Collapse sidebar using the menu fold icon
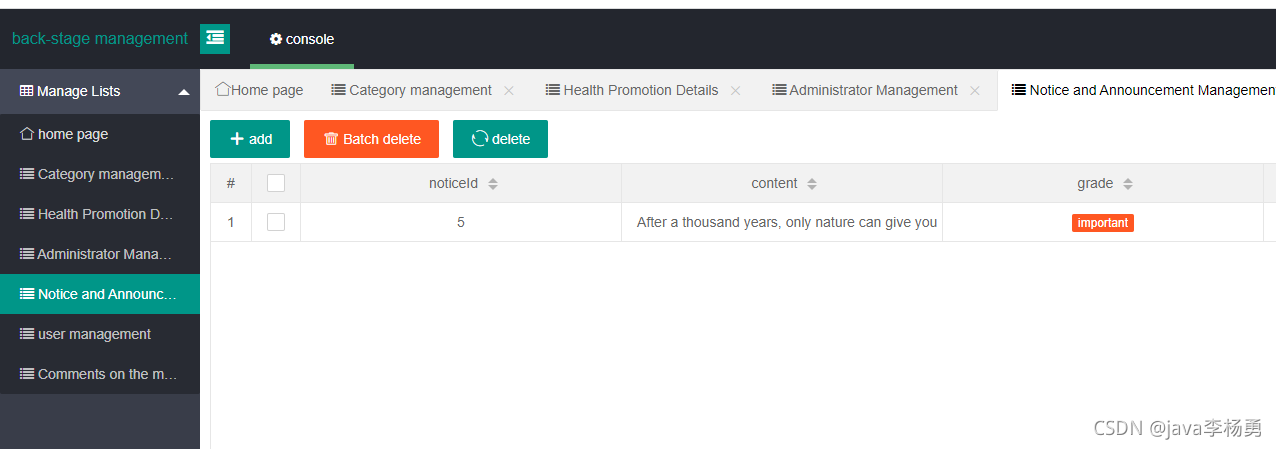This screenshot has width=1276, height=449. pos(215,39)
